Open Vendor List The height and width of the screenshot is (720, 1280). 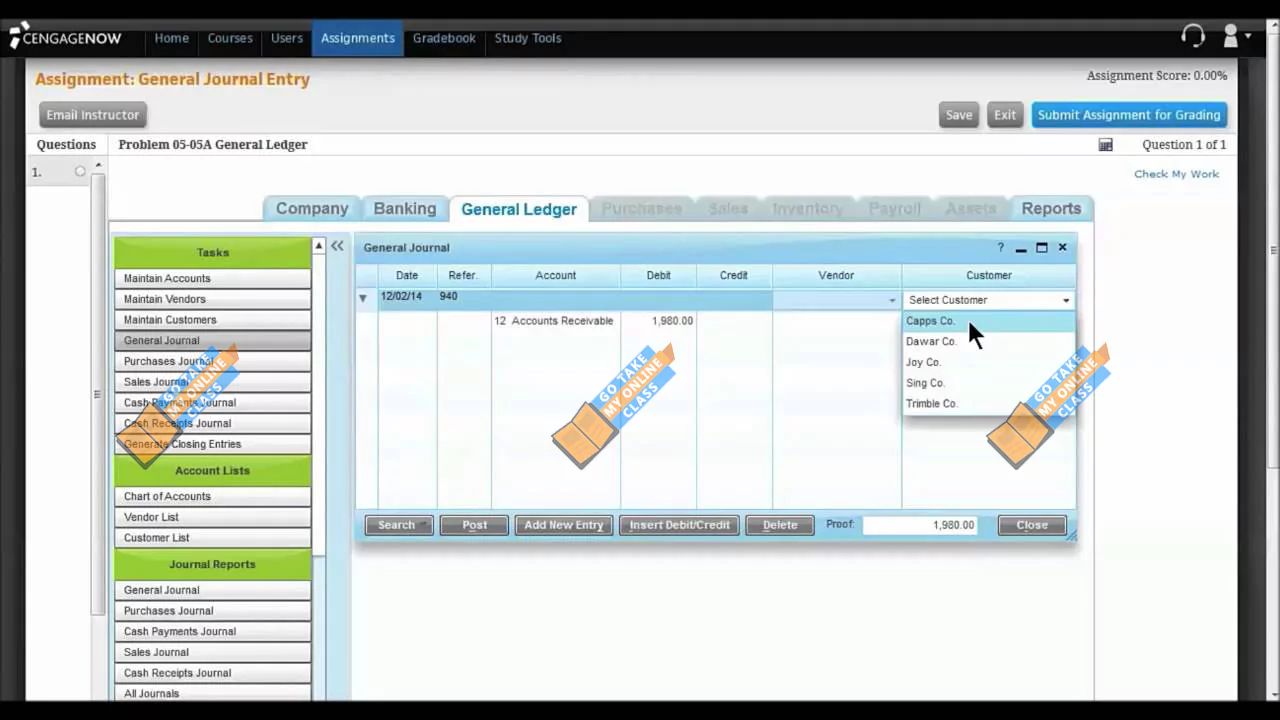[213, 517]
